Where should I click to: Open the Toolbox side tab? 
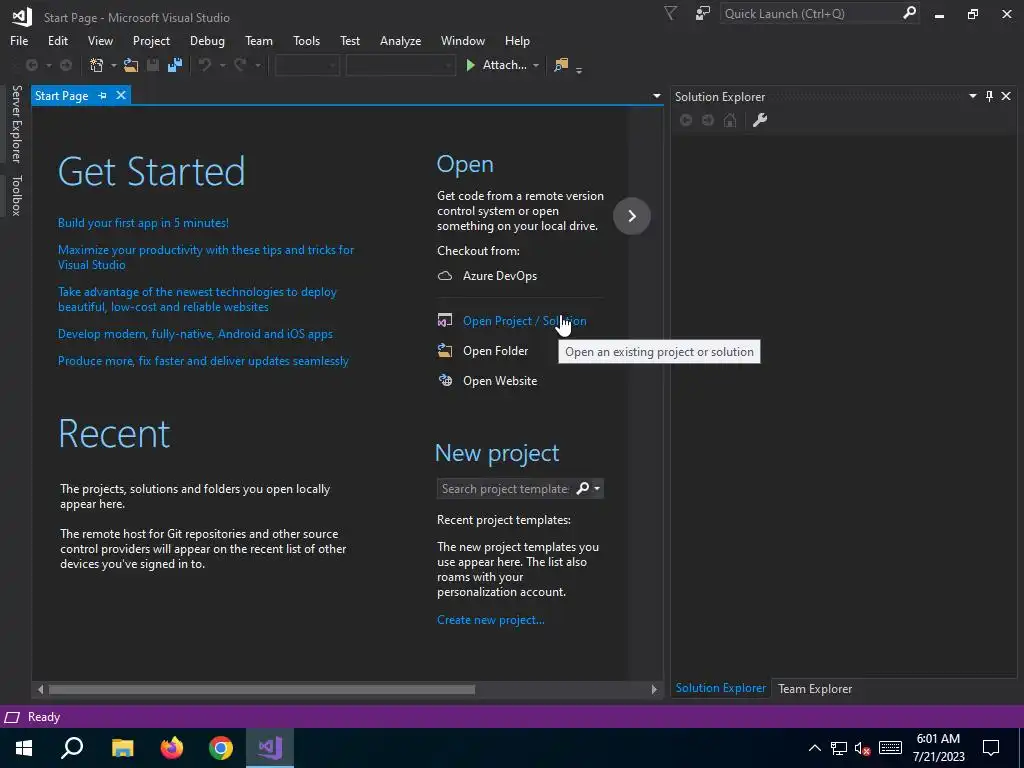(x=16, y=195)
